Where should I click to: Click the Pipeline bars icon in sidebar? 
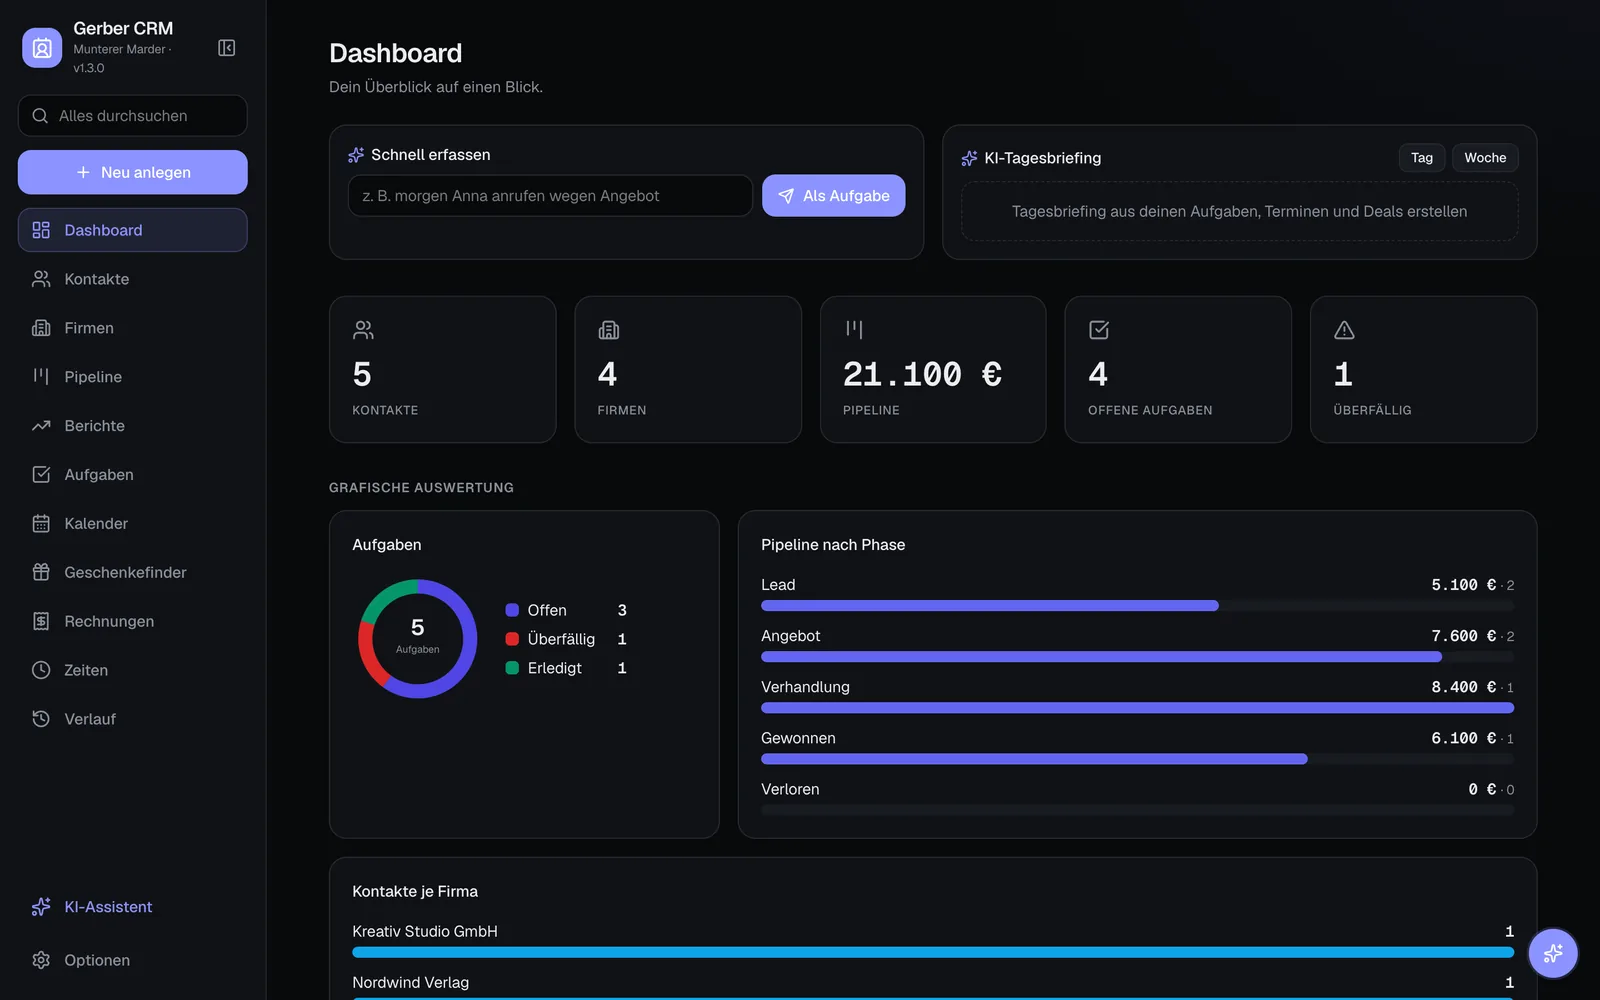[41, 377]
